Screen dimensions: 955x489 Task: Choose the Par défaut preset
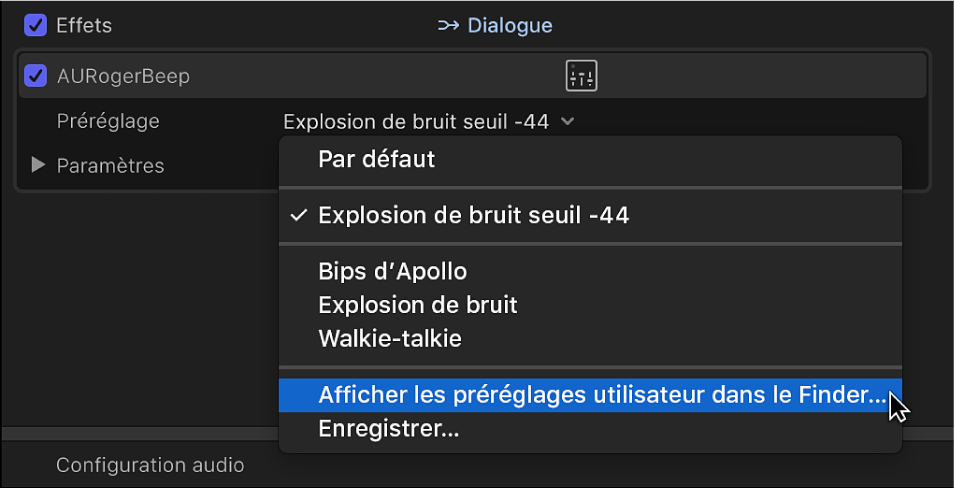click(376, 159)
